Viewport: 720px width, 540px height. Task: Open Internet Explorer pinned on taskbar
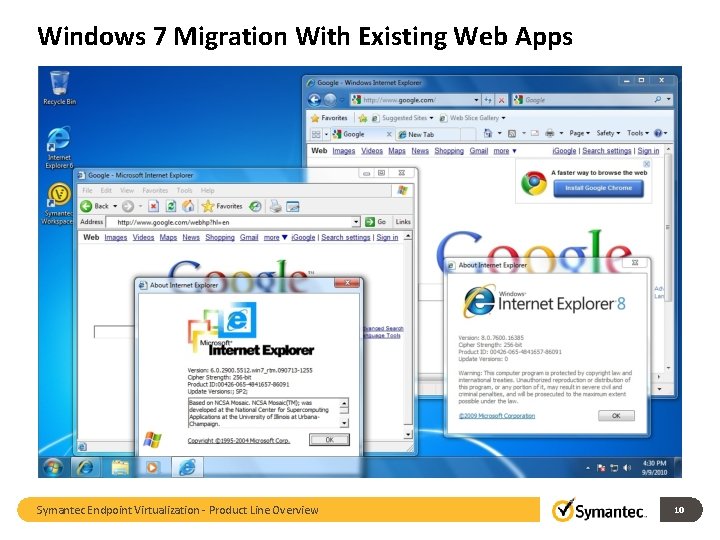(85, 467)
